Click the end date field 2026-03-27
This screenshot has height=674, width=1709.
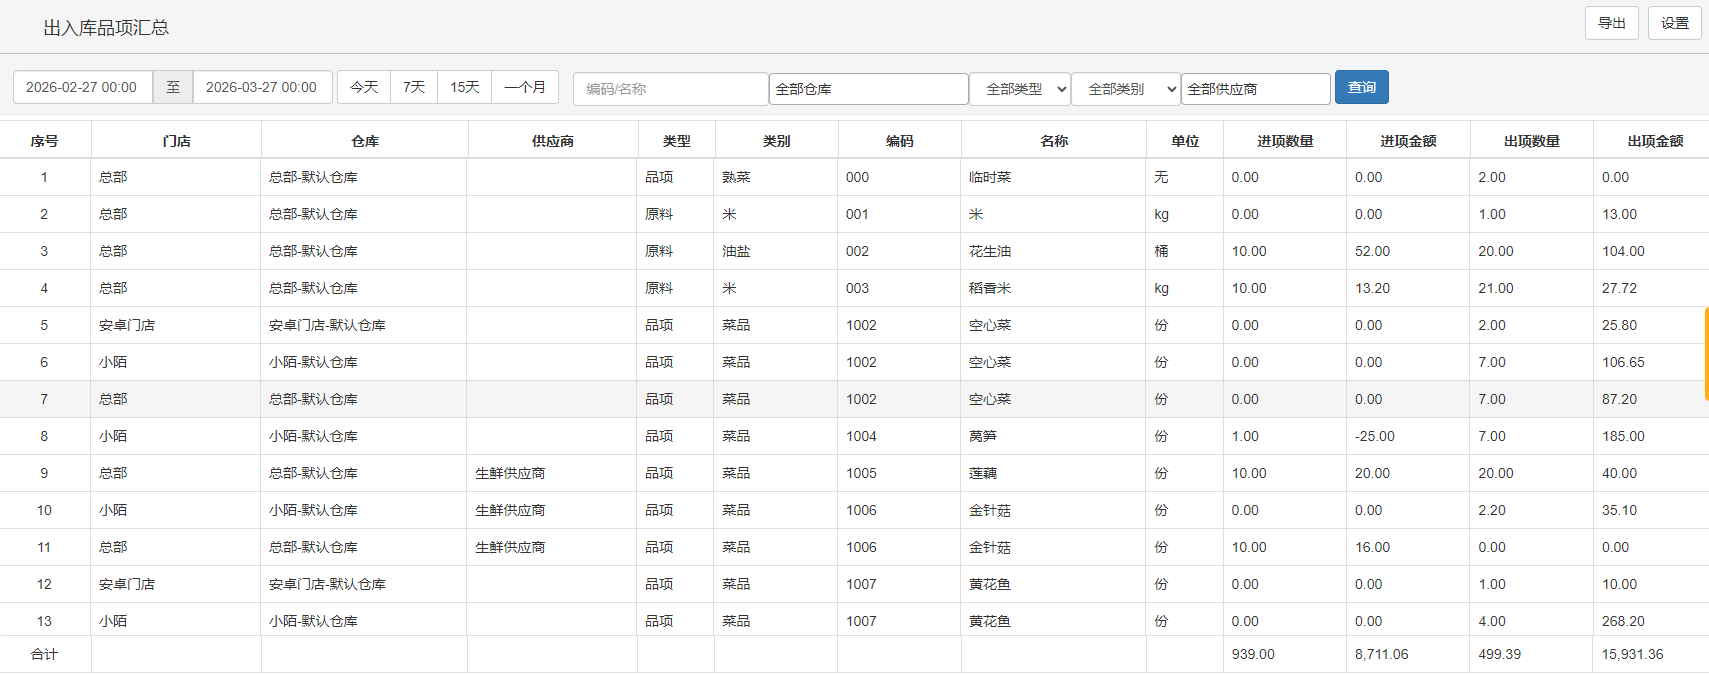[262, 88]
